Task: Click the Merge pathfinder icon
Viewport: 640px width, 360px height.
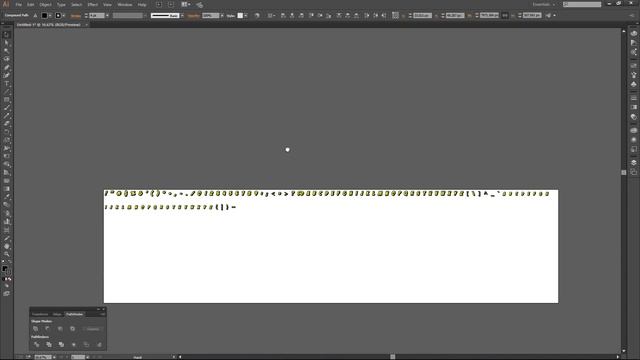Action: [61, 344]
